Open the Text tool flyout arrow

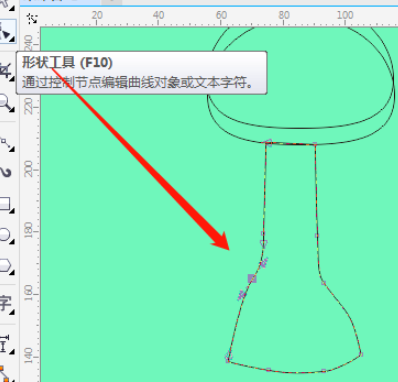pyautogui.click(x=13, y=312)
